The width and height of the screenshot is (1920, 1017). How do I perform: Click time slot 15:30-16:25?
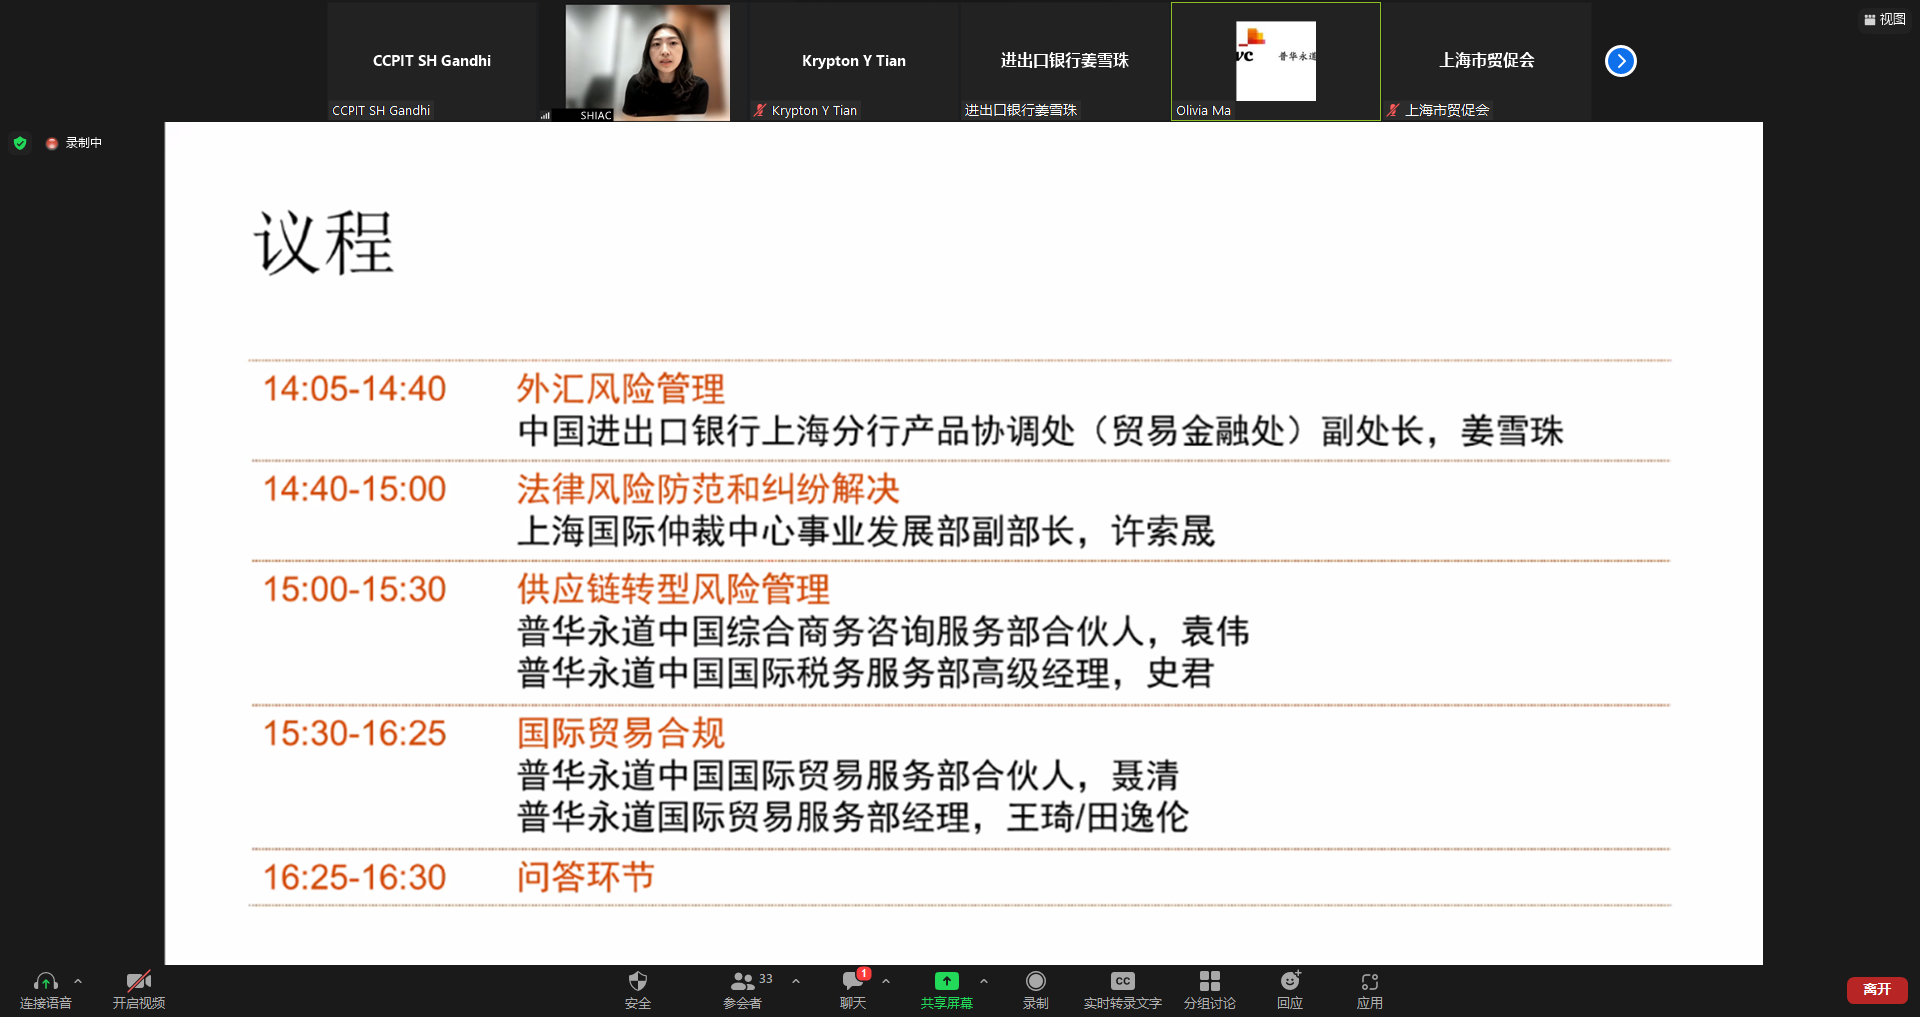pyautogui.click(x=354, y=733)
